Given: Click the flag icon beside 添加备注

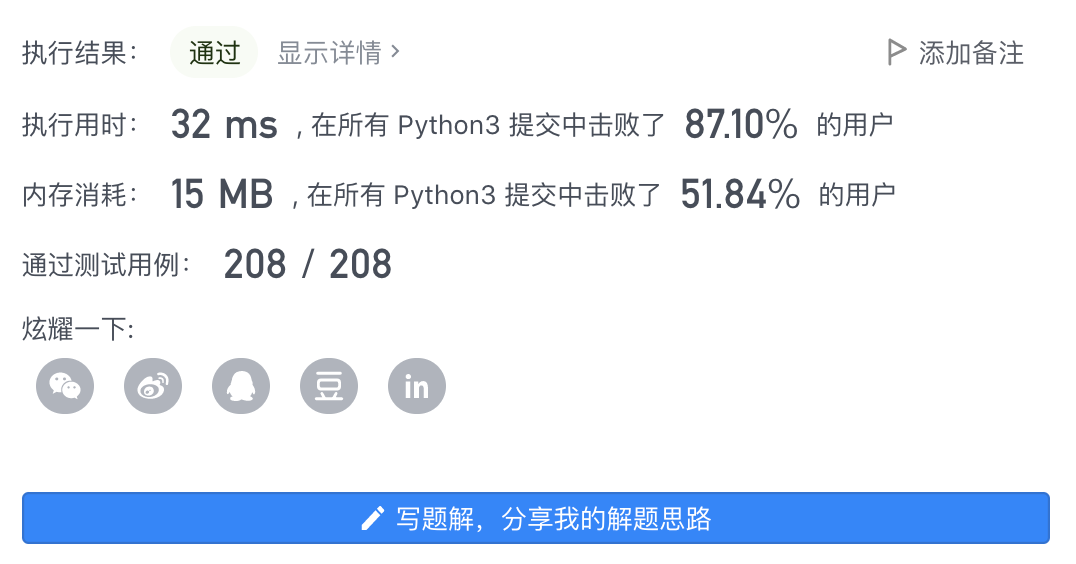Looking at the screenshot, I should point(897,52).
